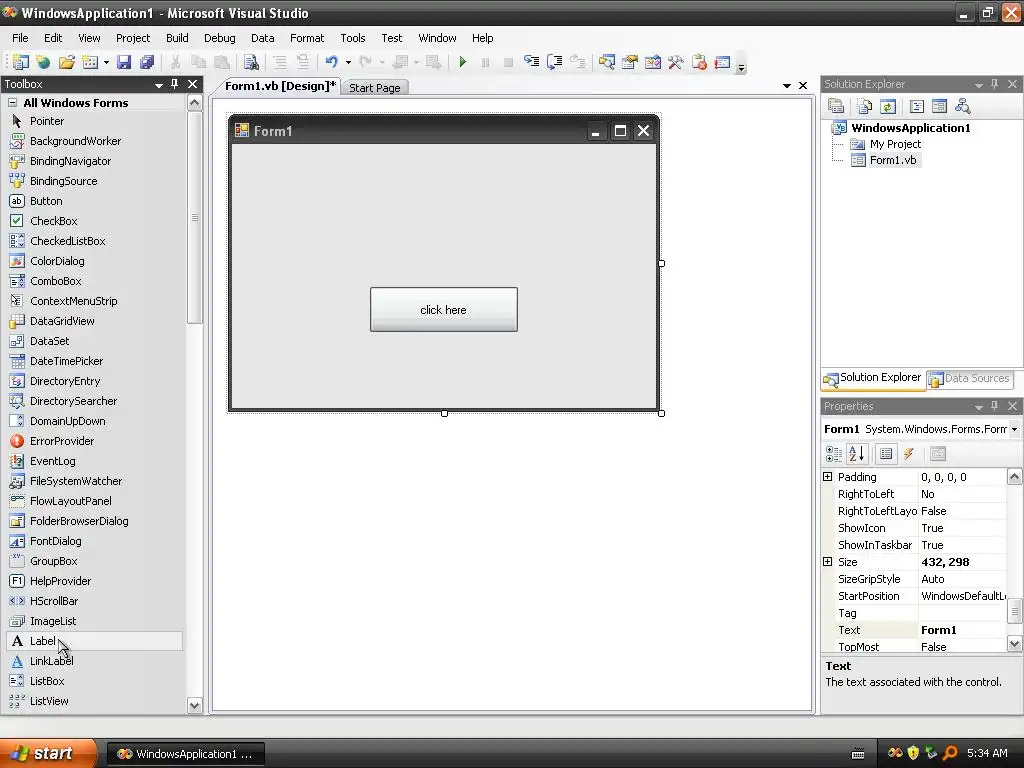Viewport: 1024px width, 768px height.
Task: Open the Toolbox window position dropdown arrow
Action: (x=158, y=85)
